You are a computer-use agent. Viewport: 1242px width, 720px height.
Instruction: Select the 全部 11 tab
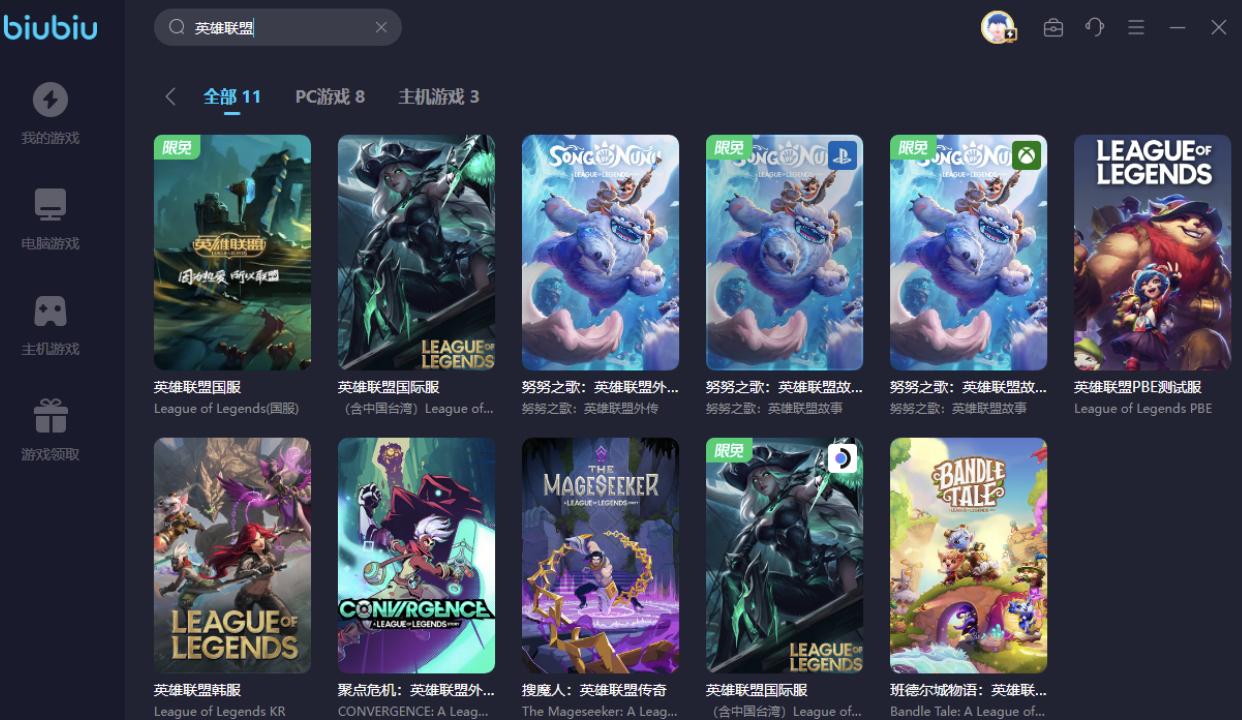232,97
